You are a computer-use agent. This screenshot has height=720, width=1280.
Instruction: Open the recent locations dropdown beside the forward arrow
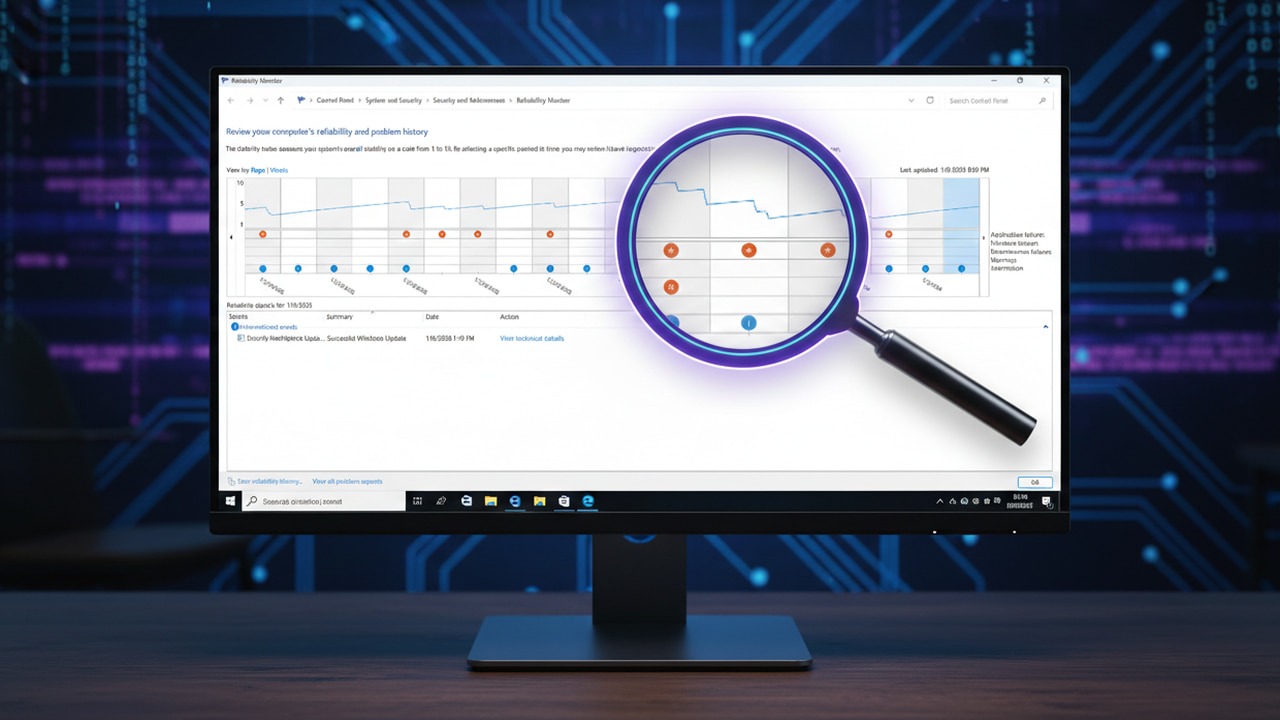(x=263, y=100)
